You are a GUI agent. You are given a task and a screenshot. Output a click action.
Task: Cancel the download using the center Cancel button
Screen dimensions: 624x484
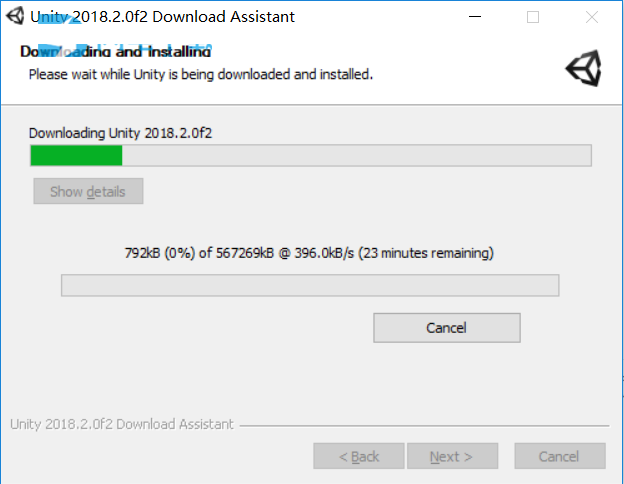click(447, 328)
